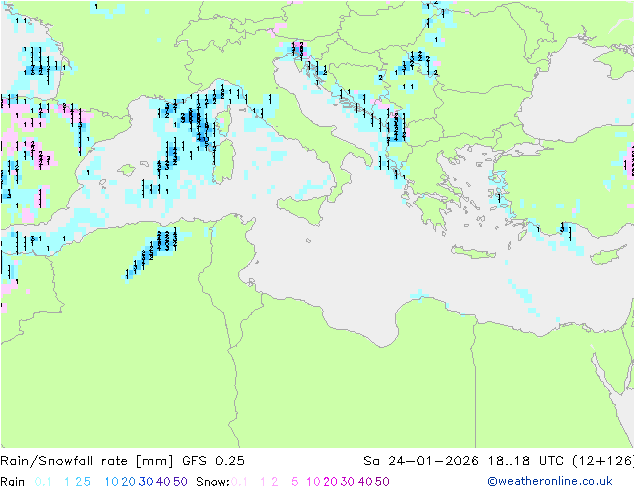Click the 'Rain/Snowfall rate [mm] GFS 0.25' title
This screenshot has height=490, width=634.
coord(122,460)
